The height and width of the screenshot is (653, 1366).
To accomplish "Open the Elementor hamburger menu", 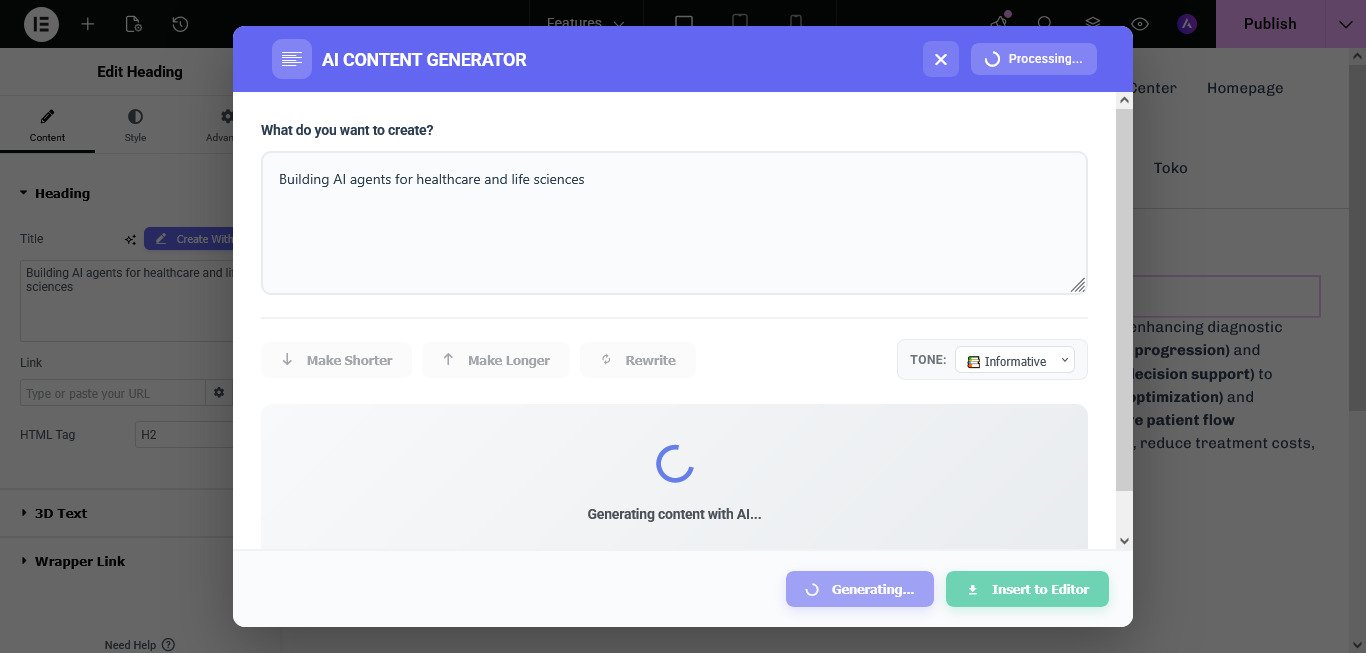I will coord(41,24).
